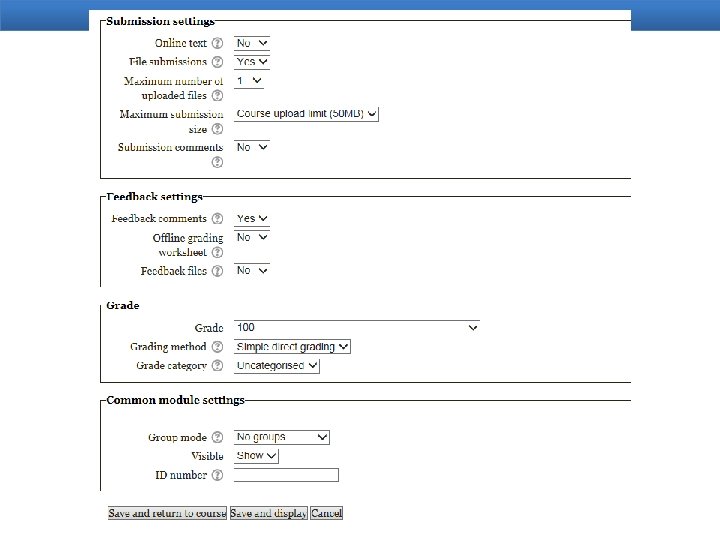Click Save and return to course
This screenshot has height=540, width=720.
click(167, 513)
